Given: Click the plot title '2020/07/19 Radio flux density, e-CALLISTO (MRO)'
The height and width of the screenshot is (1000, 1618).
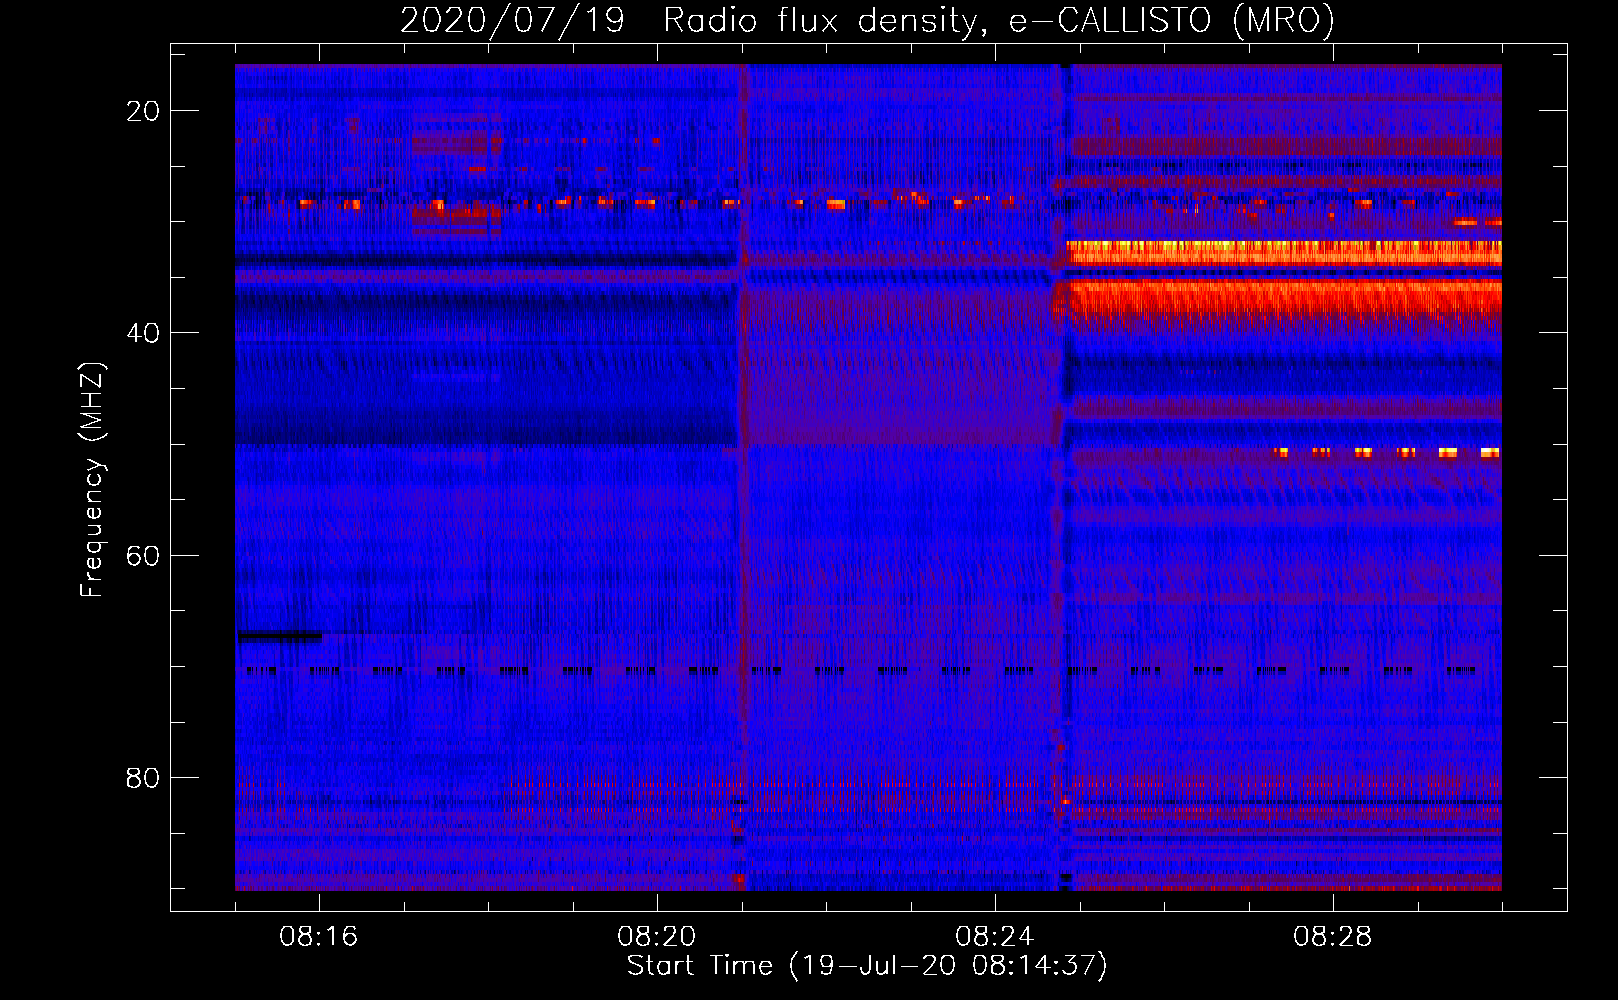Looking at the screenshot, I should 867,20.
